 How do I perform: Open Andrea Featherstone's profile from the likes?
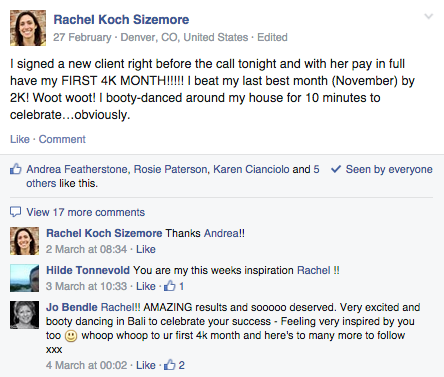click(x=77, y=169)
